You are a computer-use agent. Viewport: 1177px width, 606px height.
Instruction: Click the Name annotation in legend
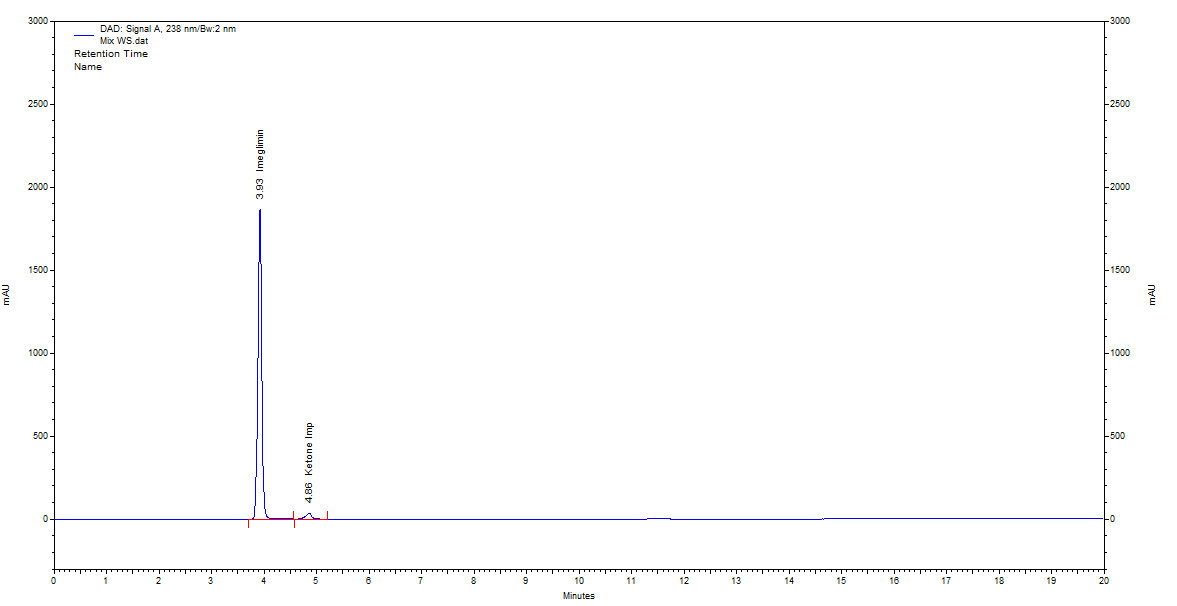tap(88, 67)
